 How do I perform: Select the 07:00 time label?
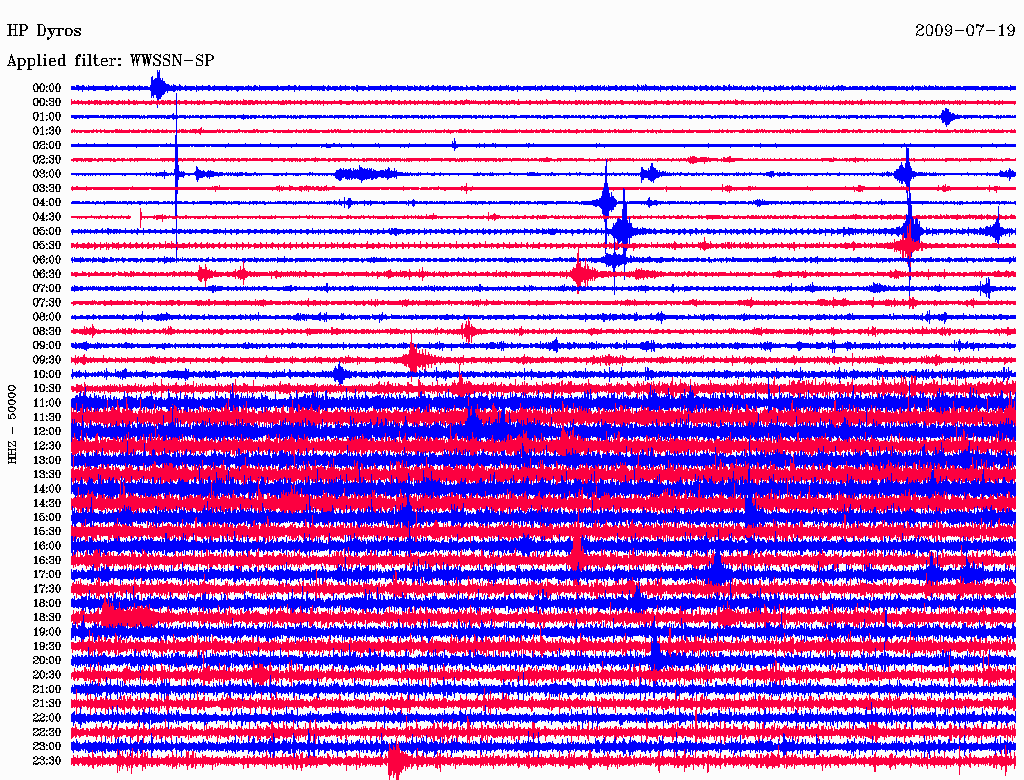tap(46, 288)
